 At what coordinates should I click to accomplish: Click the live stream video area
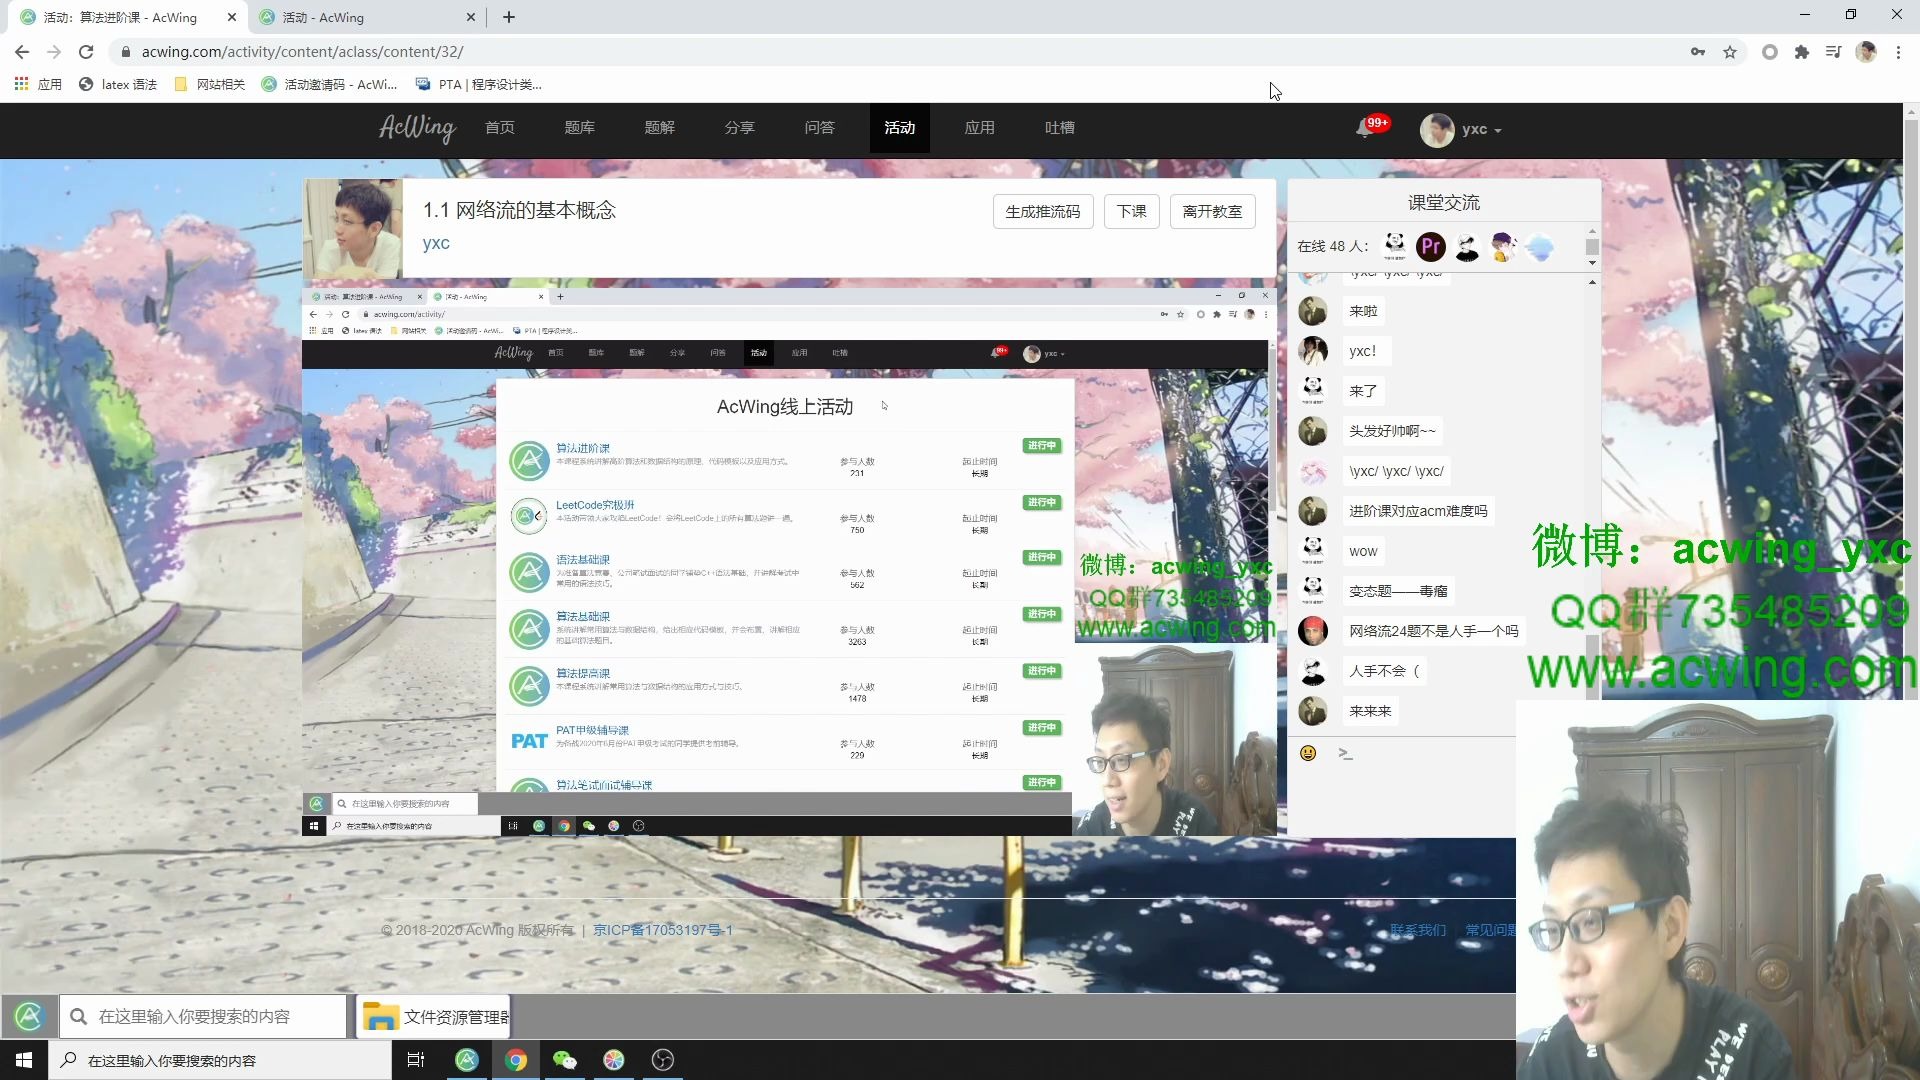(788, 562)
